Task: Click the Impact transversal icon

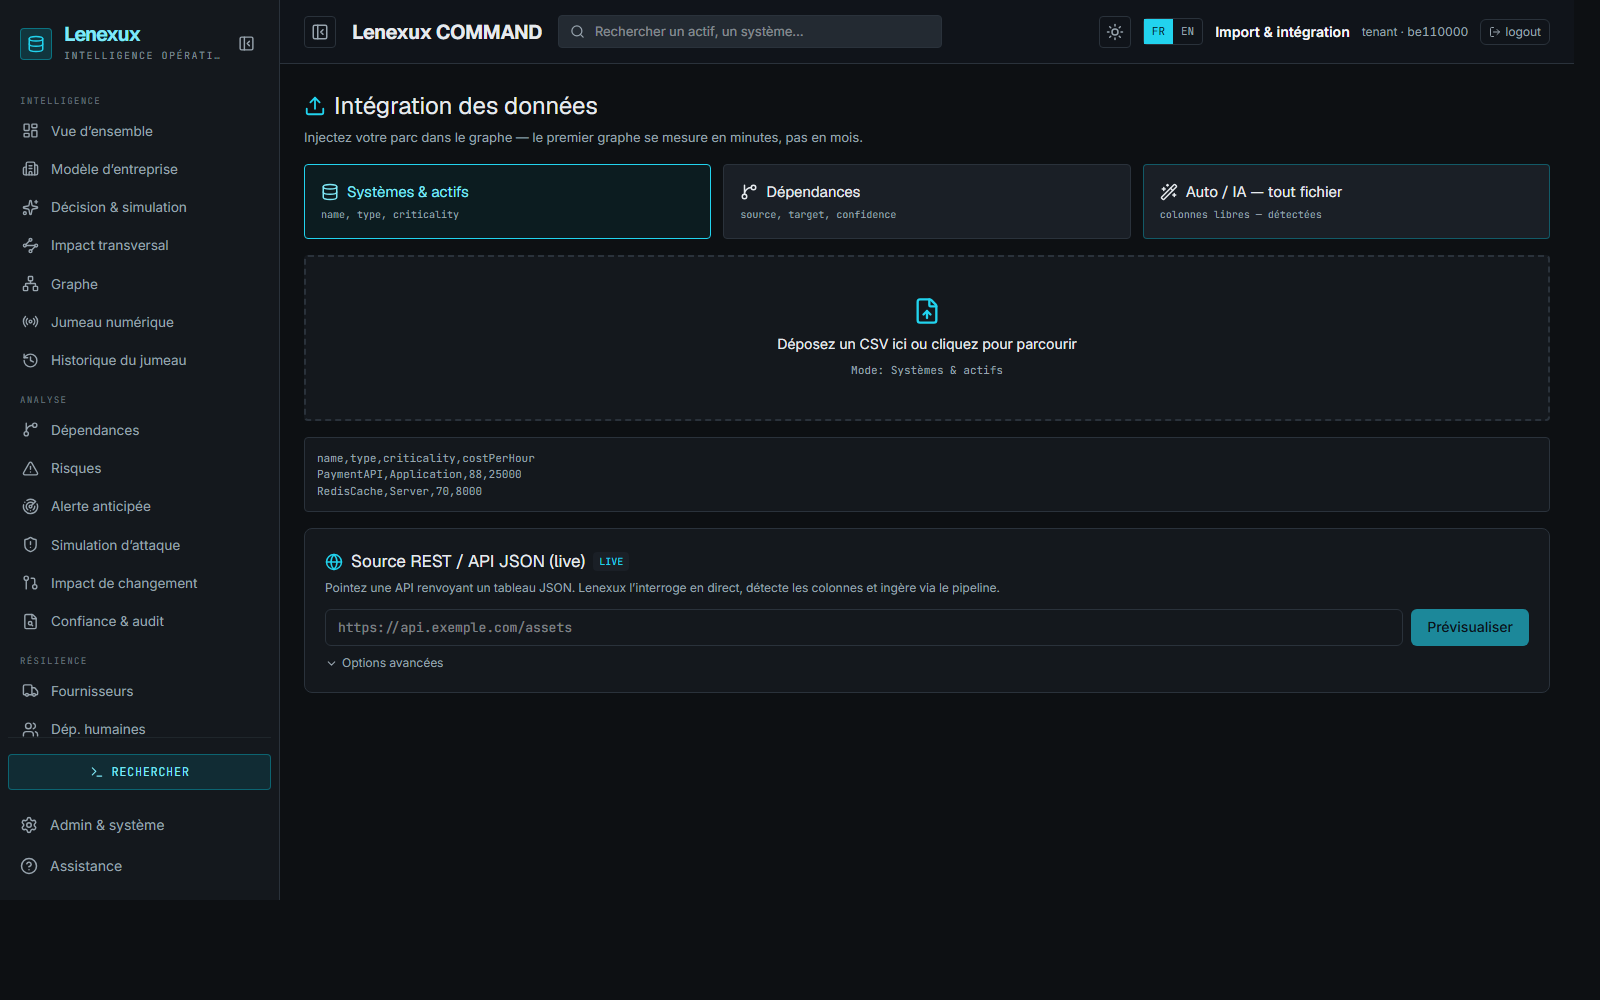Action: (x=30, y=245)
